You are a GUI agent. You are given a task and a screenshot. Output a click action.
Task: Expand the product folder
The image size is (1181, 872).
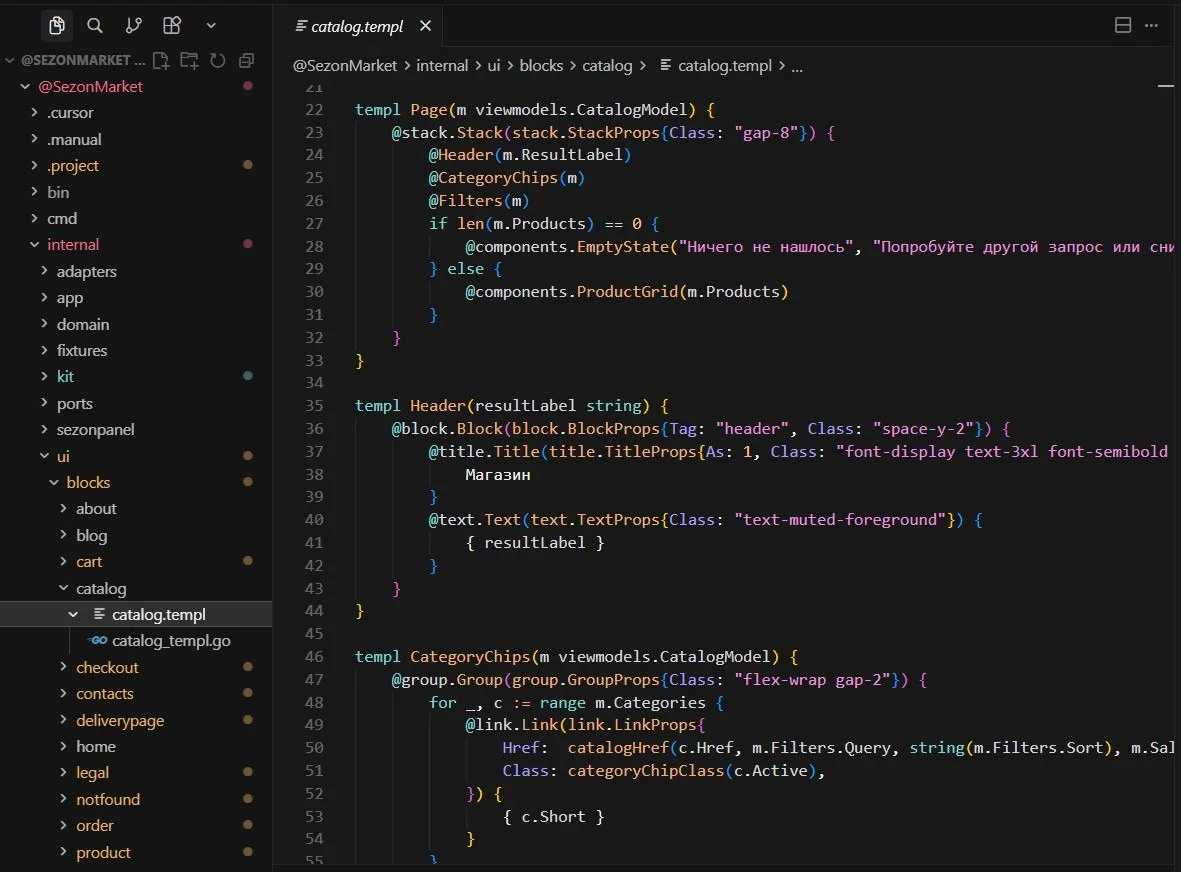pos(63,852)
